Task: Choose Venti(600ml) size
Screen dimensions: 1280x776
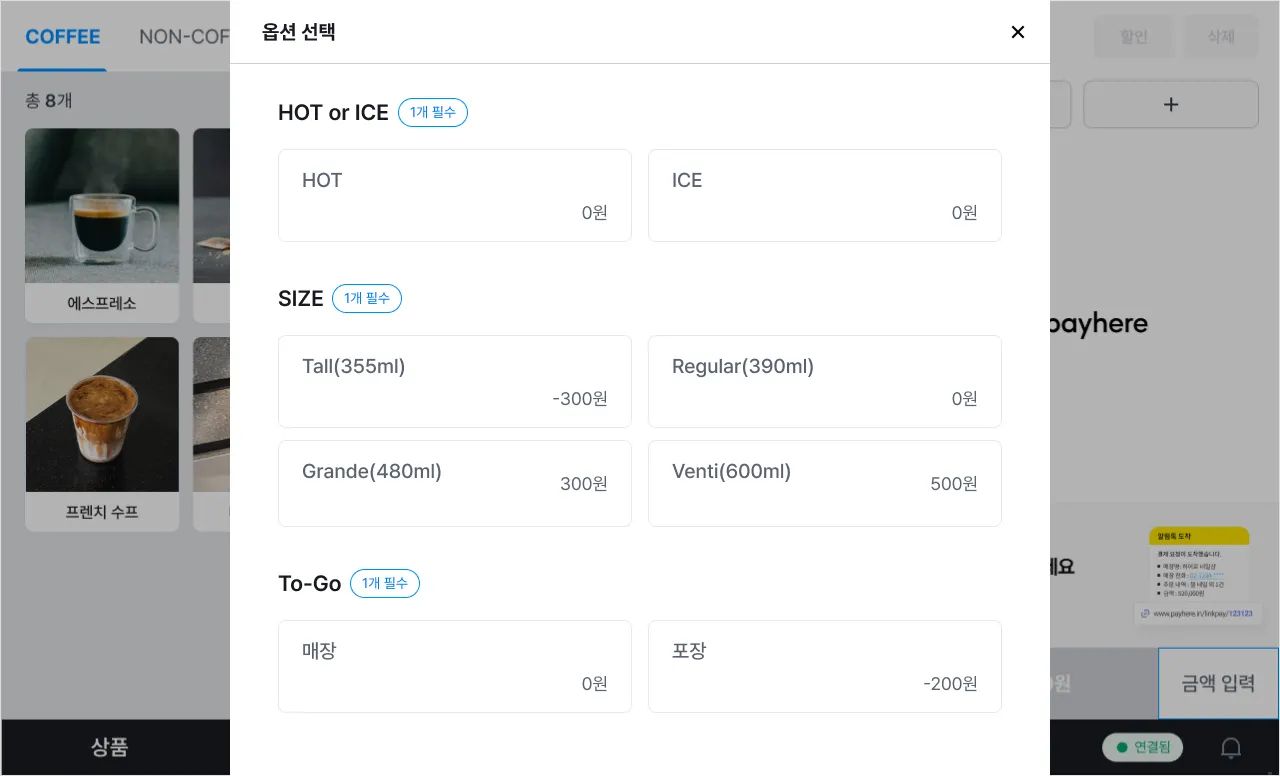Action: coord(824,483)
